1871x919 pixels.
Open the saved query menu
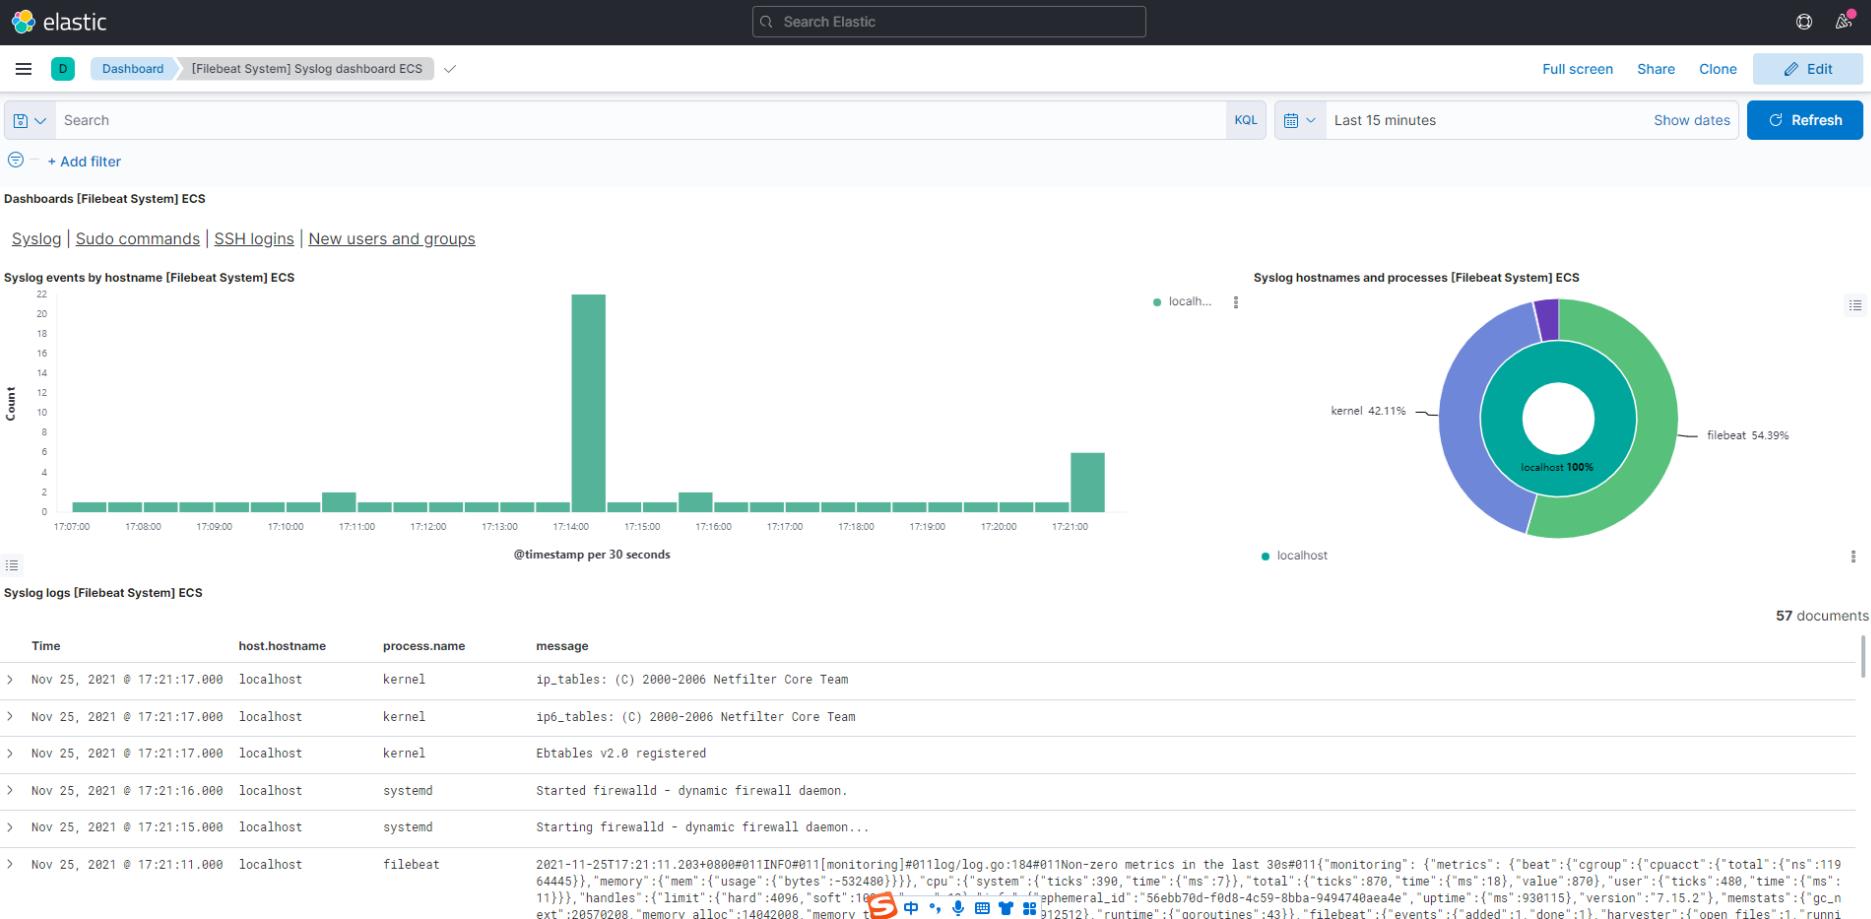point(30,120)
